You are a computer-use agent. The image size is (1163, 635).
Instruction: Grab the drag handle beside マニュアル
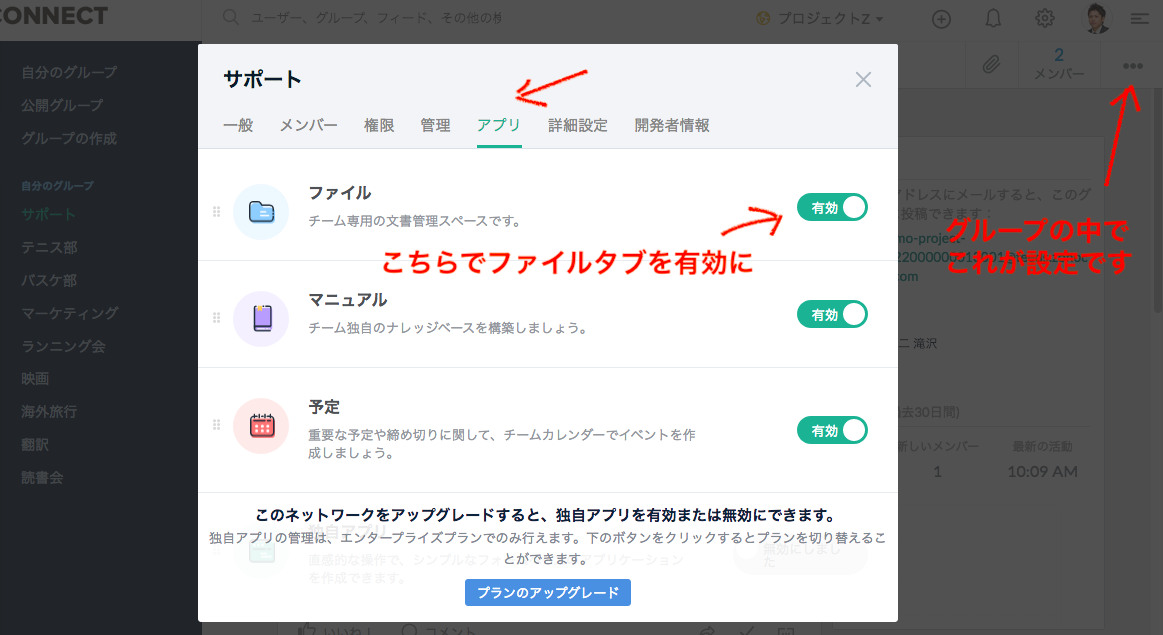click(217, 318)
